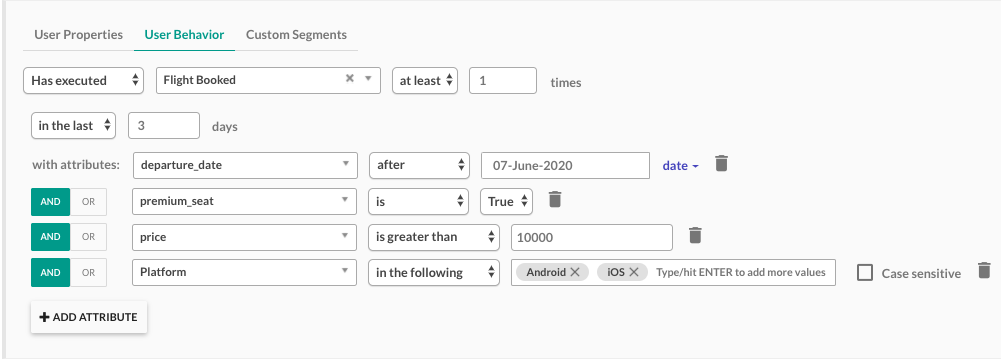Open the Custom Segments tab
This screenshot has height=362, width=1001.
point(296,34)
